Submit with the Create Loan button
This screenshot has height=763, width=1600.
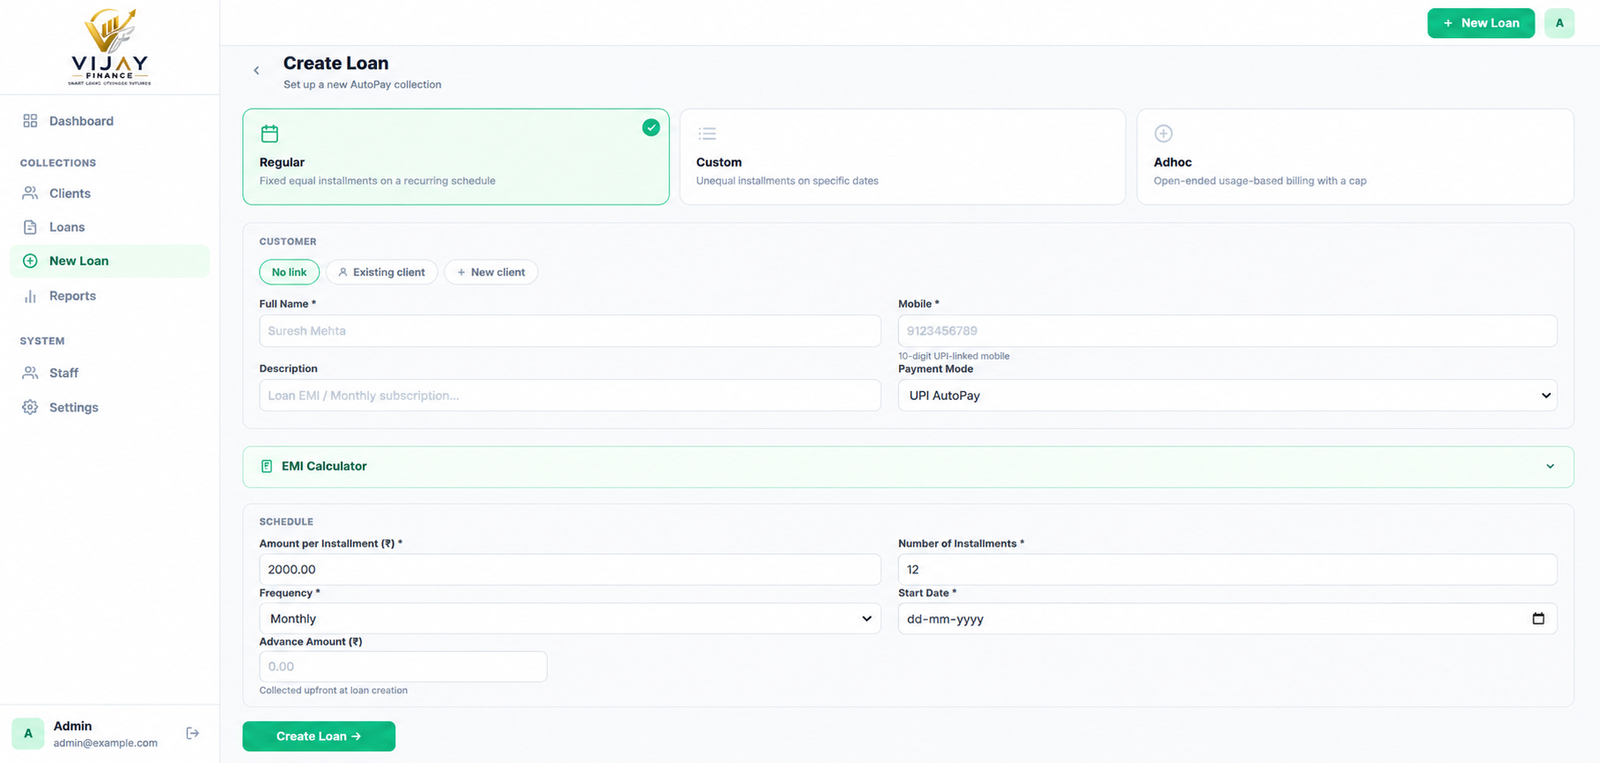click(x=319, y=736)
